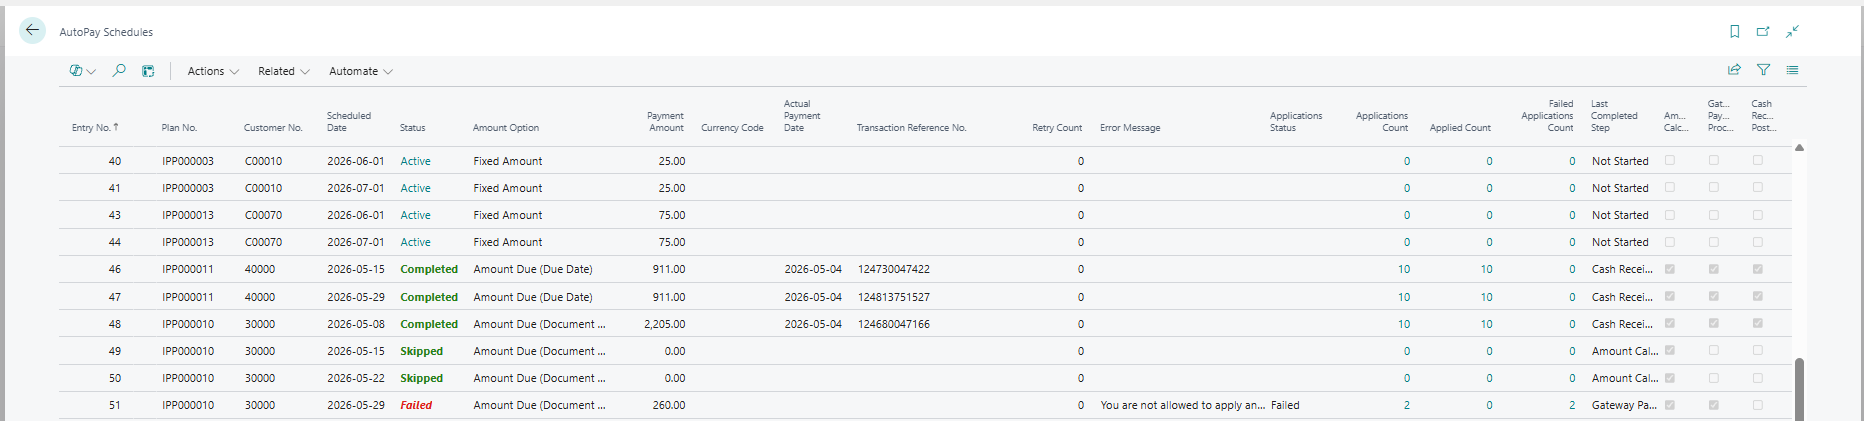This screenshot has height=421, width=1864.
Task: Click error message 'You are not allowed to apply'
Action: coord(1182,406)
